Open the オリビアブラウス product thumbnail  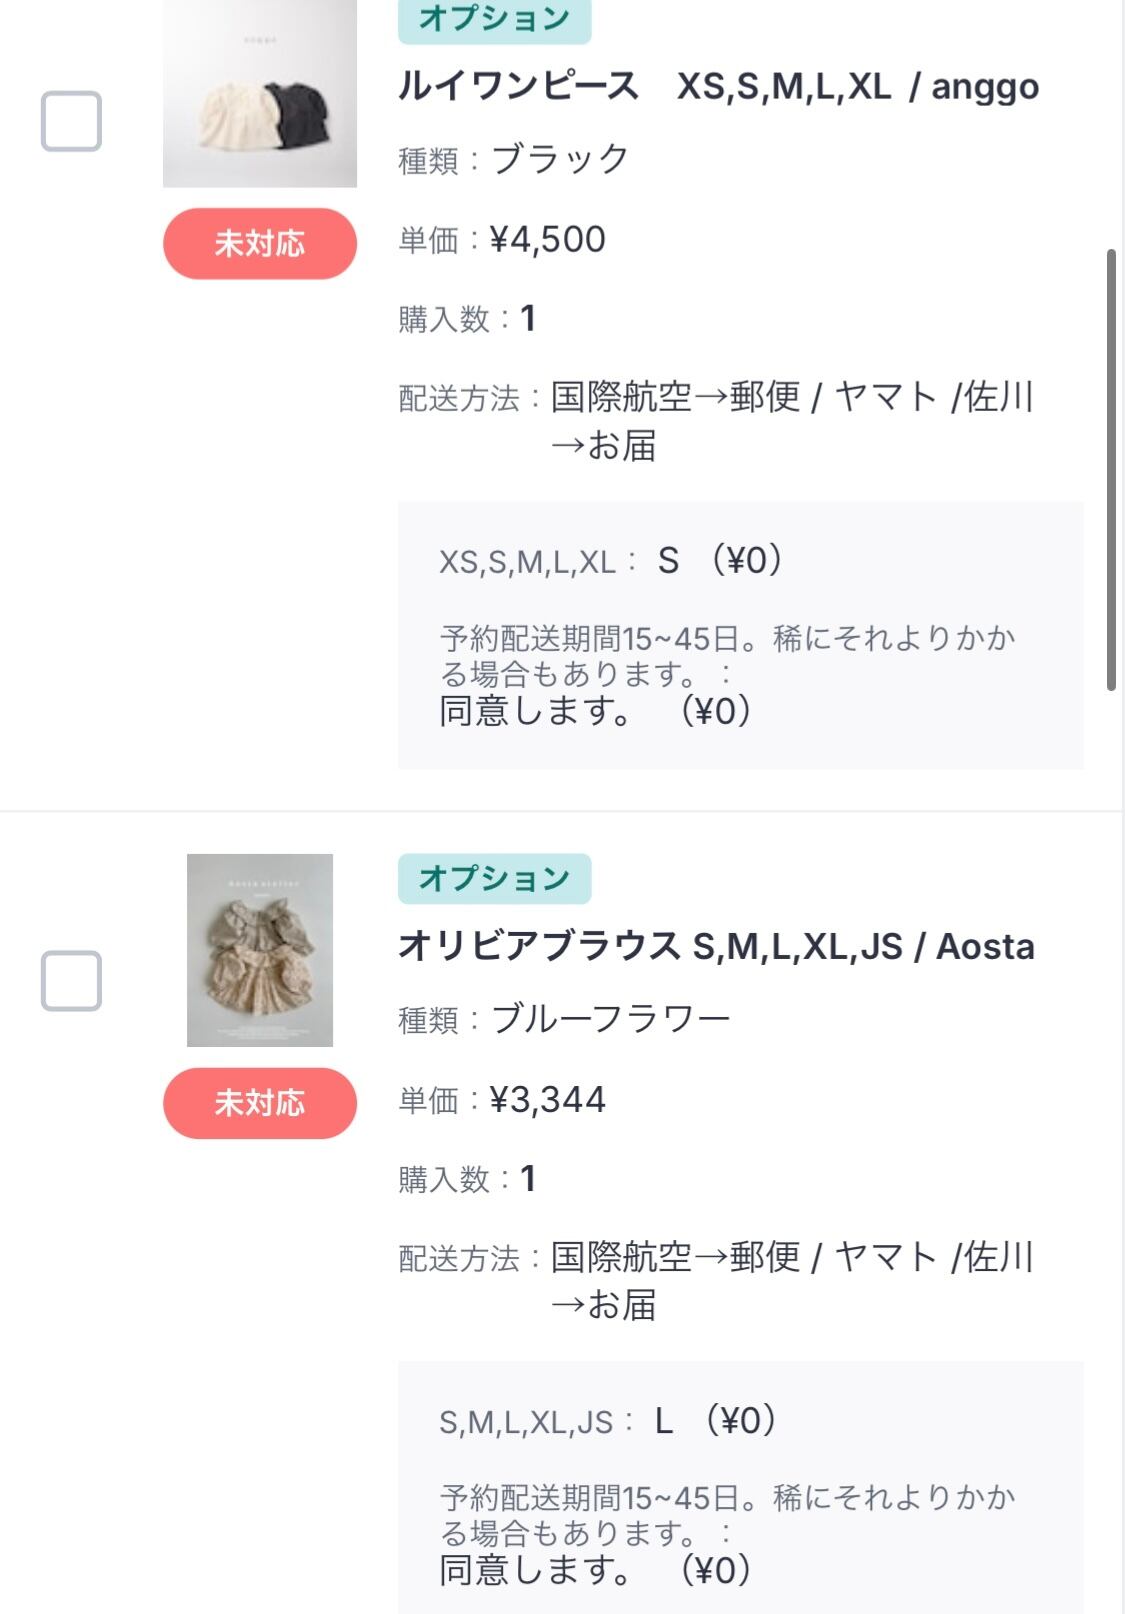(x=260, y=950)
